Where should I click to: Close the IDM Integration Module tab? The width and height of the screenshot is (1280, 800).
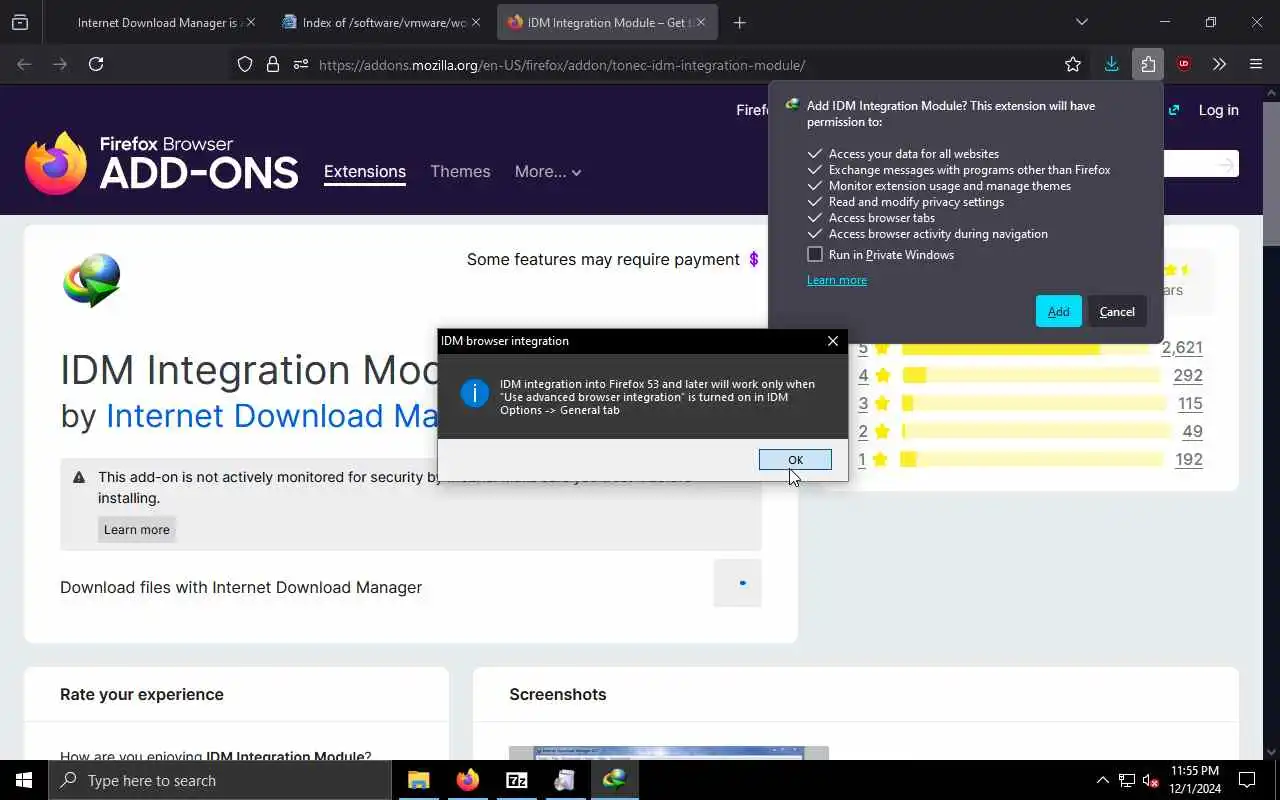point(702,22)
